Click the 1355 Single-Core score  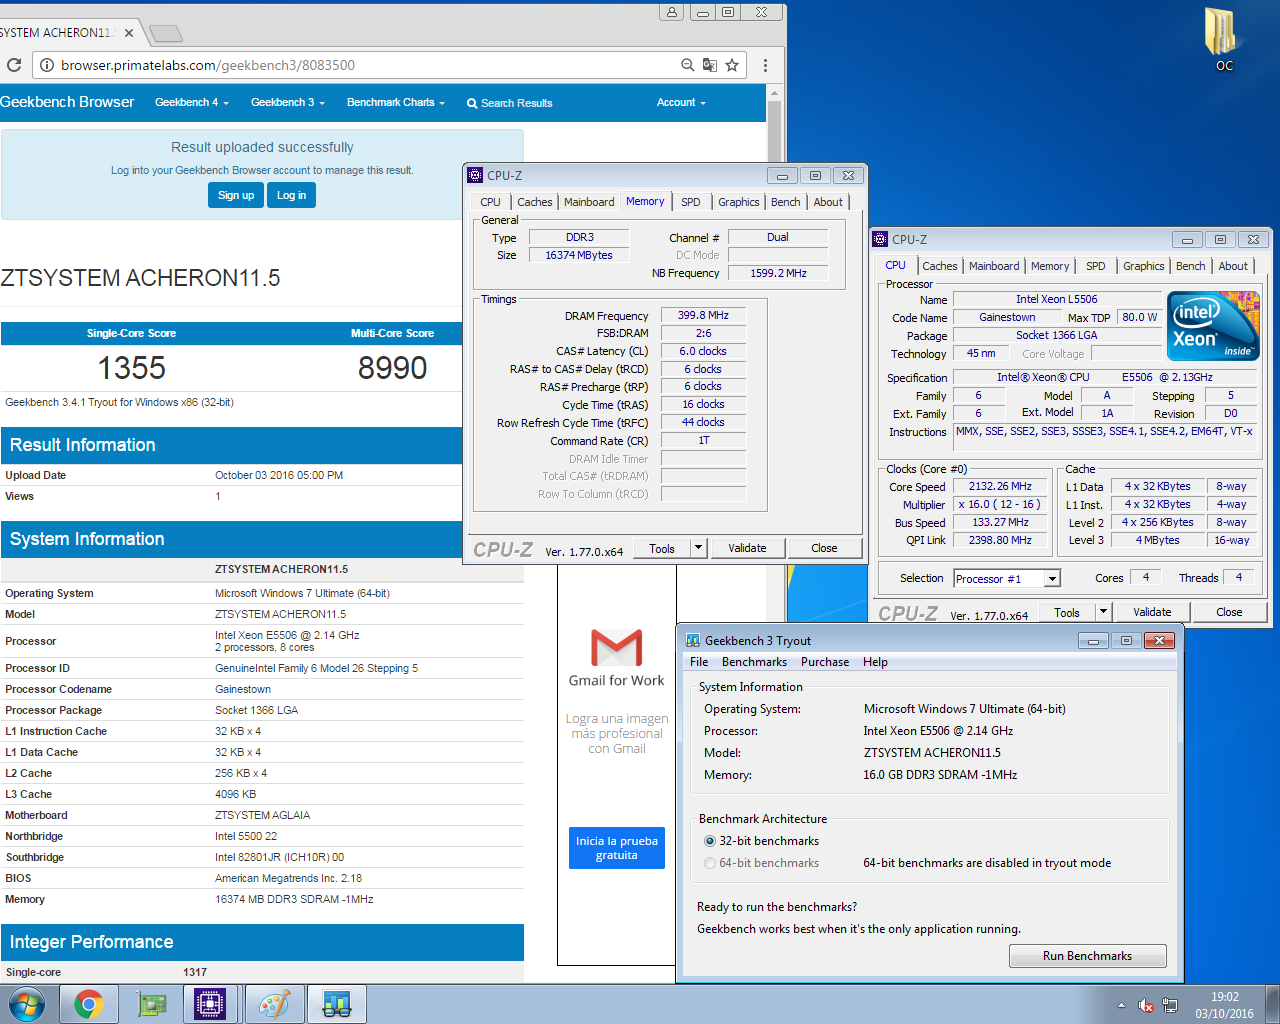131,368
